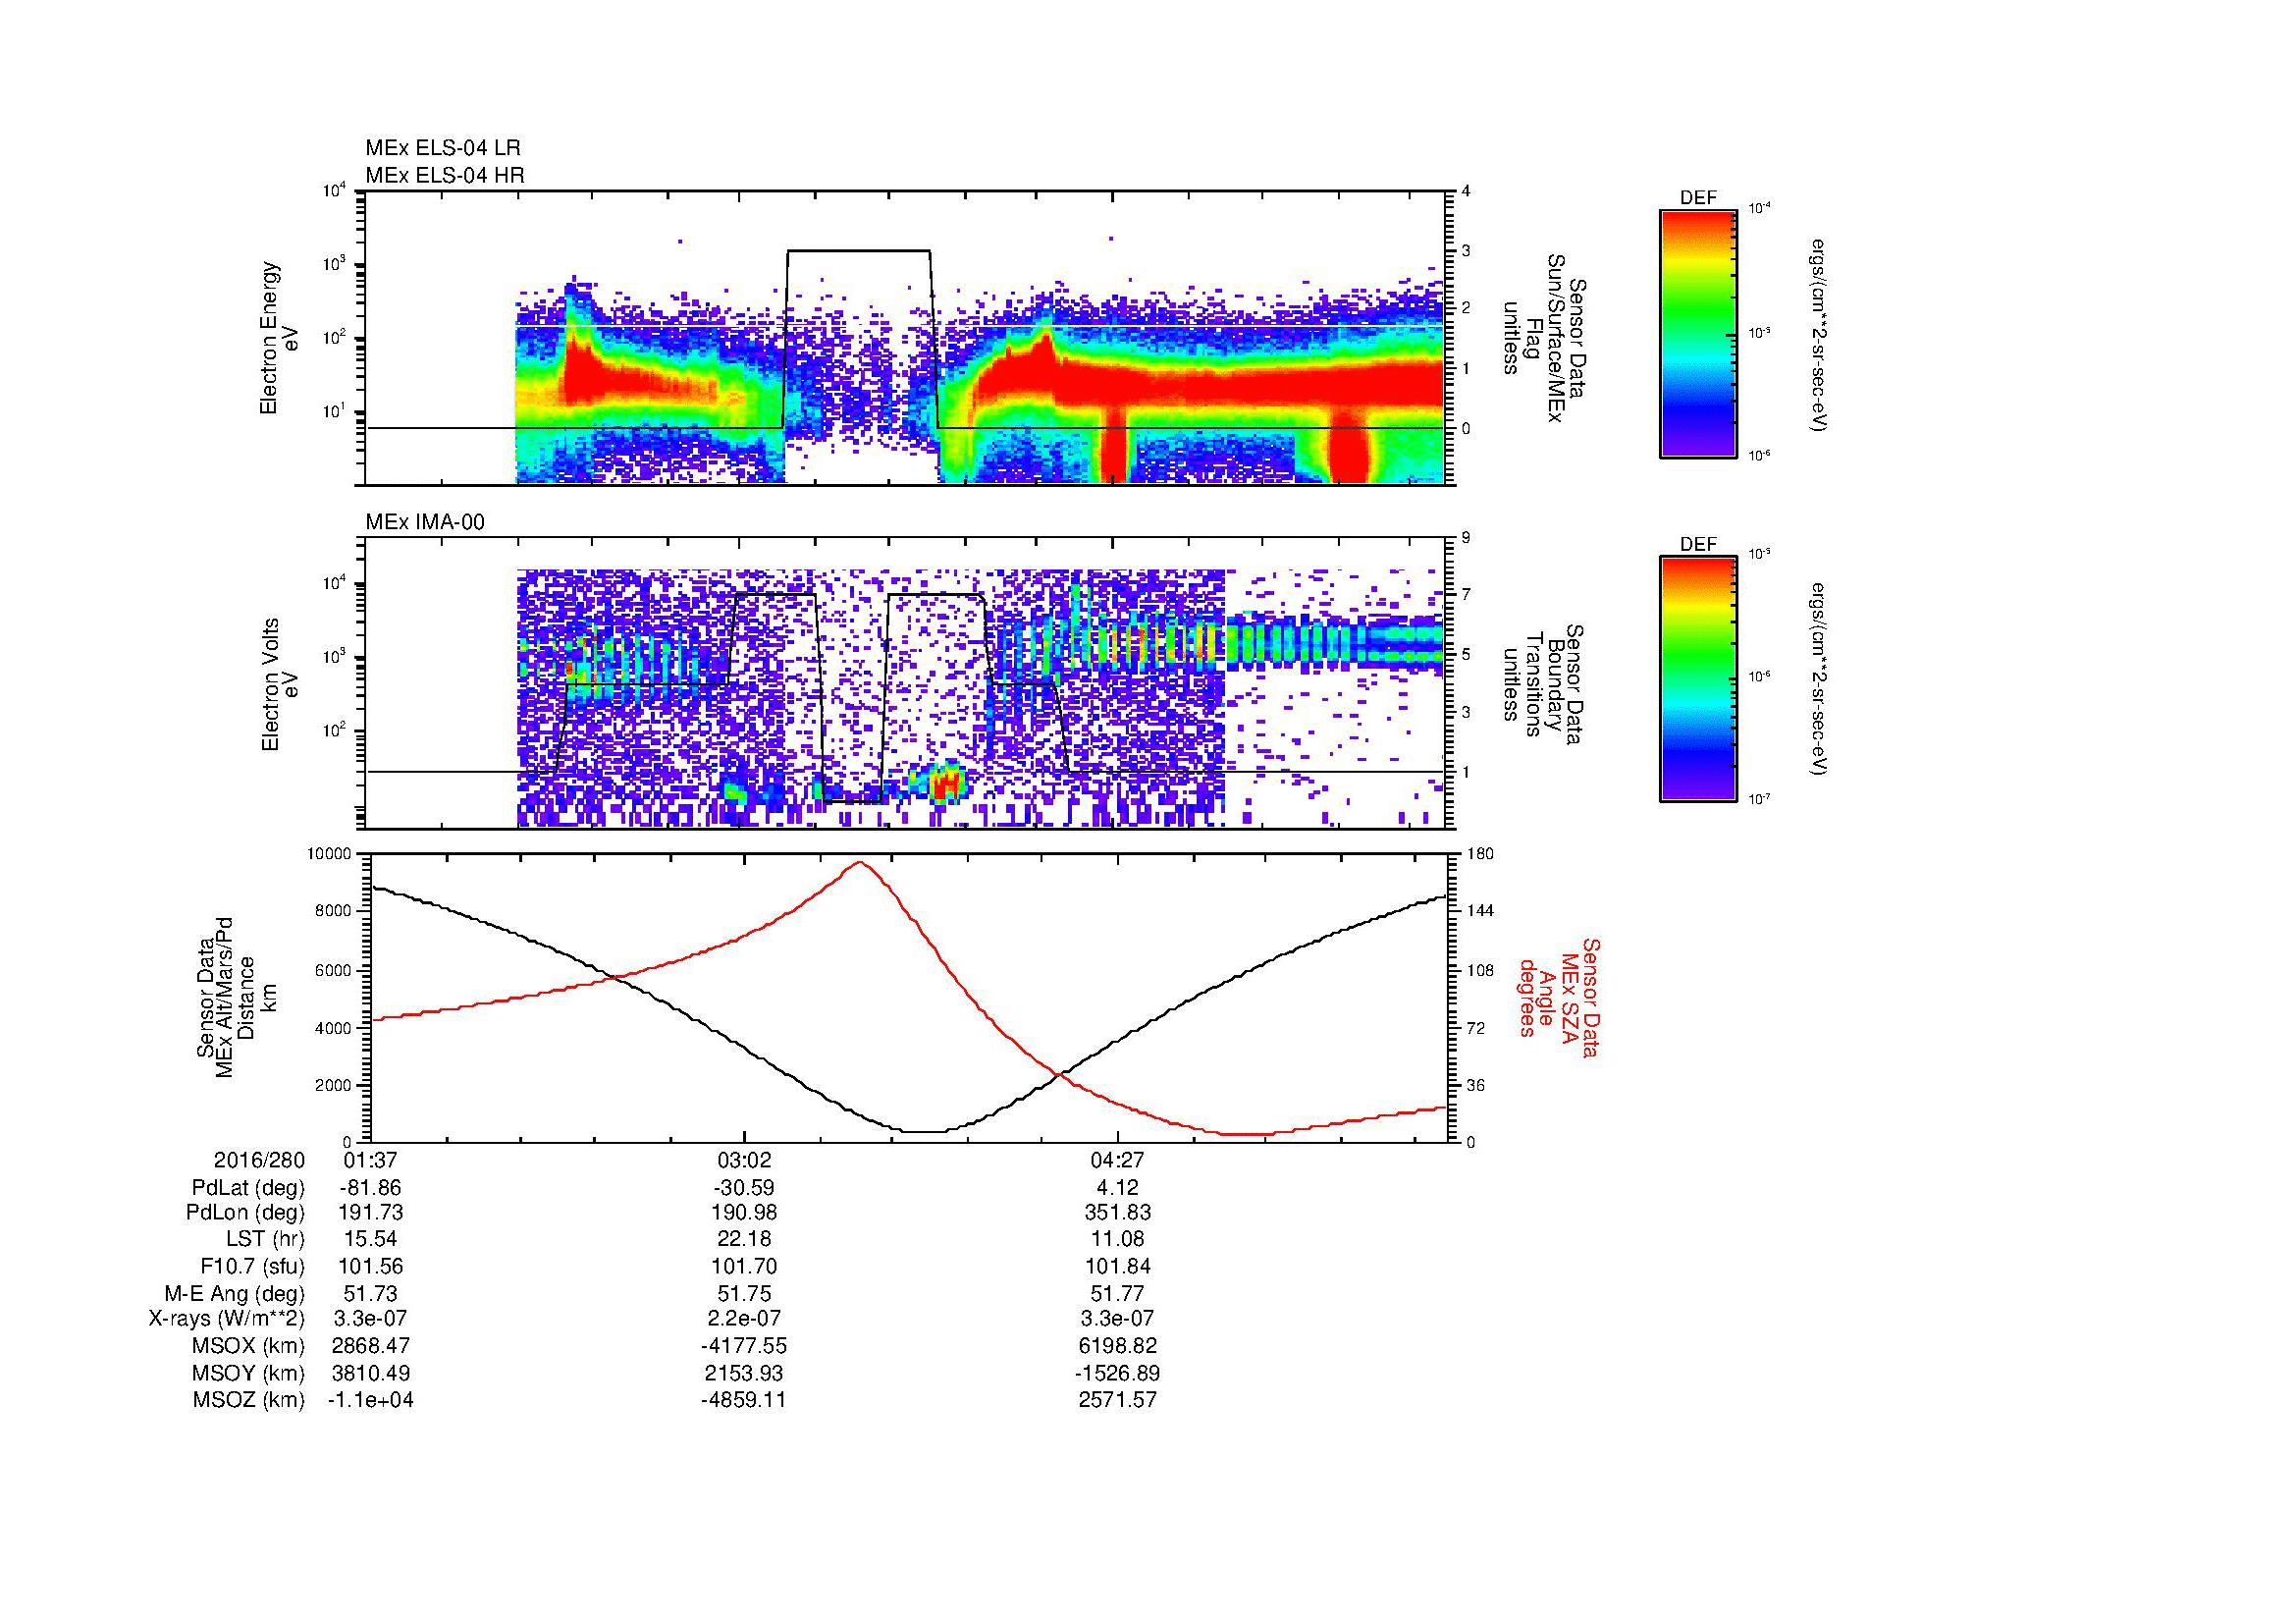
Task: Click the MSOZ value '-1.1e+04'
Action: coord(370,1400)
